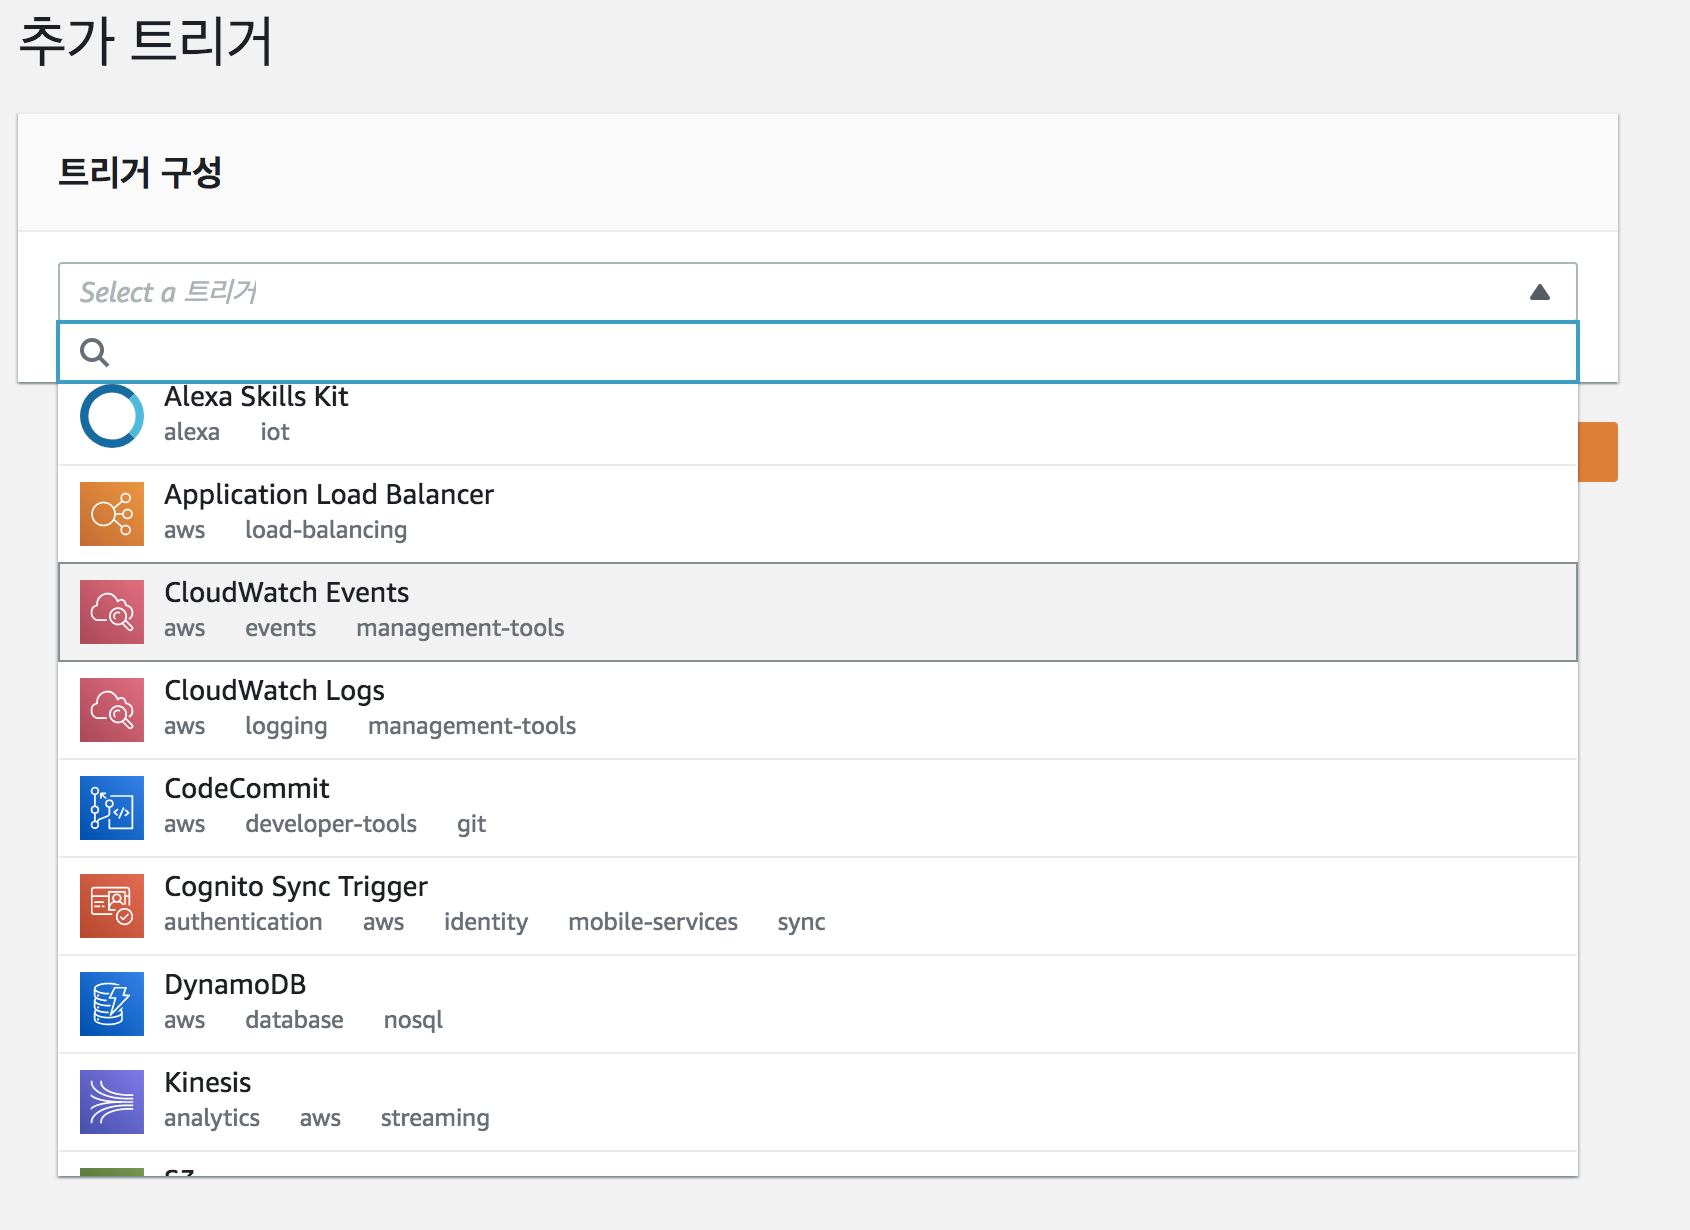The image size is (1690, 1230).
Task: Click the 'load-balancing' tag text
Action: pos(326,530)
